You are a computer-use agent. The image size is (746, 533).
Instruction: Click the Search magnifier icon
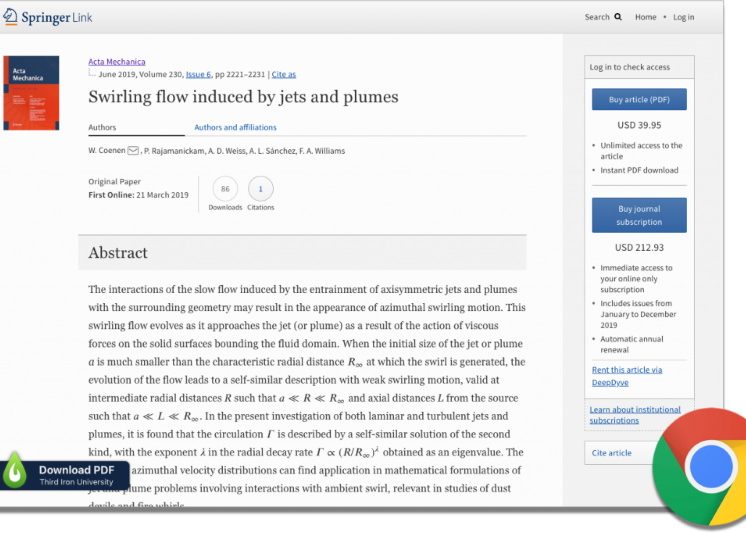pos(618,17)
